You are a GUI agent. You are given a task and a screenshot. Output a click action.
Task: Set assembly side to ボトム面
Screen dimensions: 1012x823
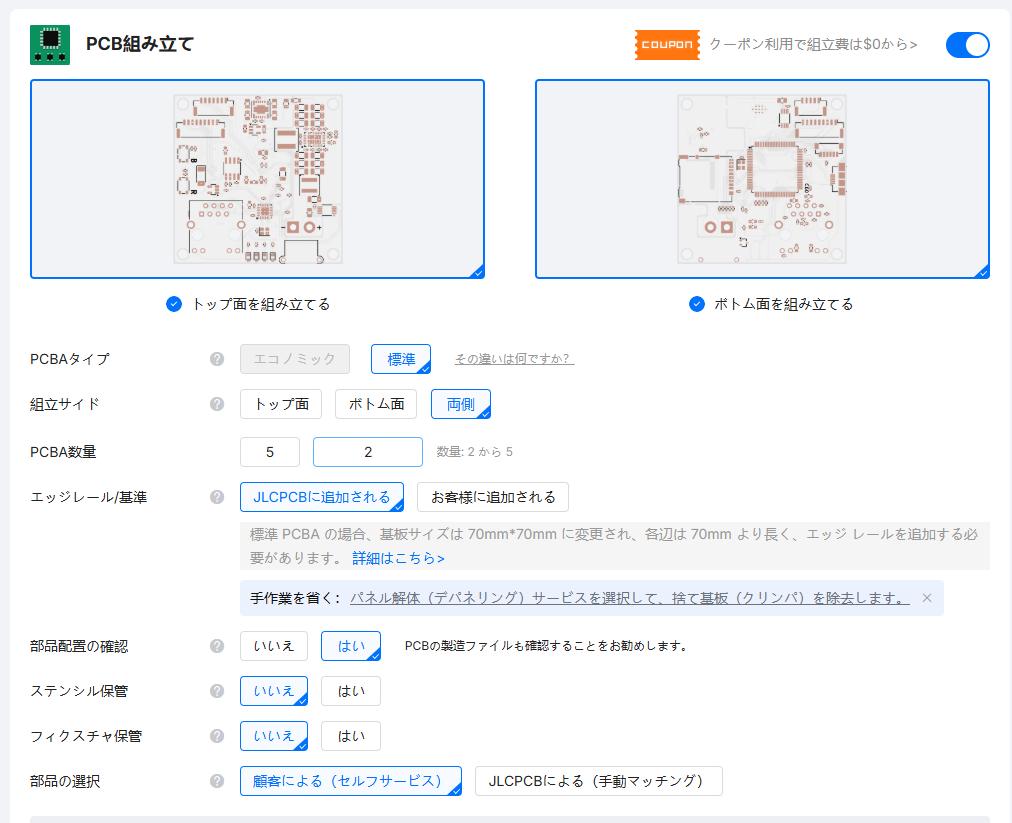pyautogui.click(x=376, y=404)
